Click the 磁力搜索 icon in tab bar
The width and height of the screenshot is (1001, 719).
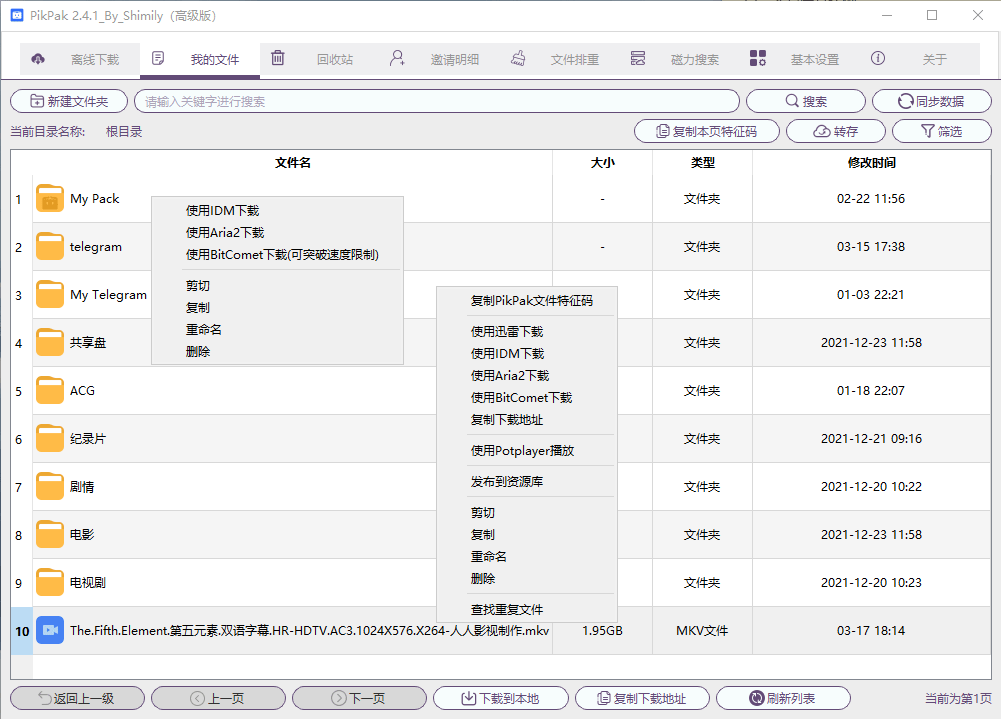pos(638,59)
